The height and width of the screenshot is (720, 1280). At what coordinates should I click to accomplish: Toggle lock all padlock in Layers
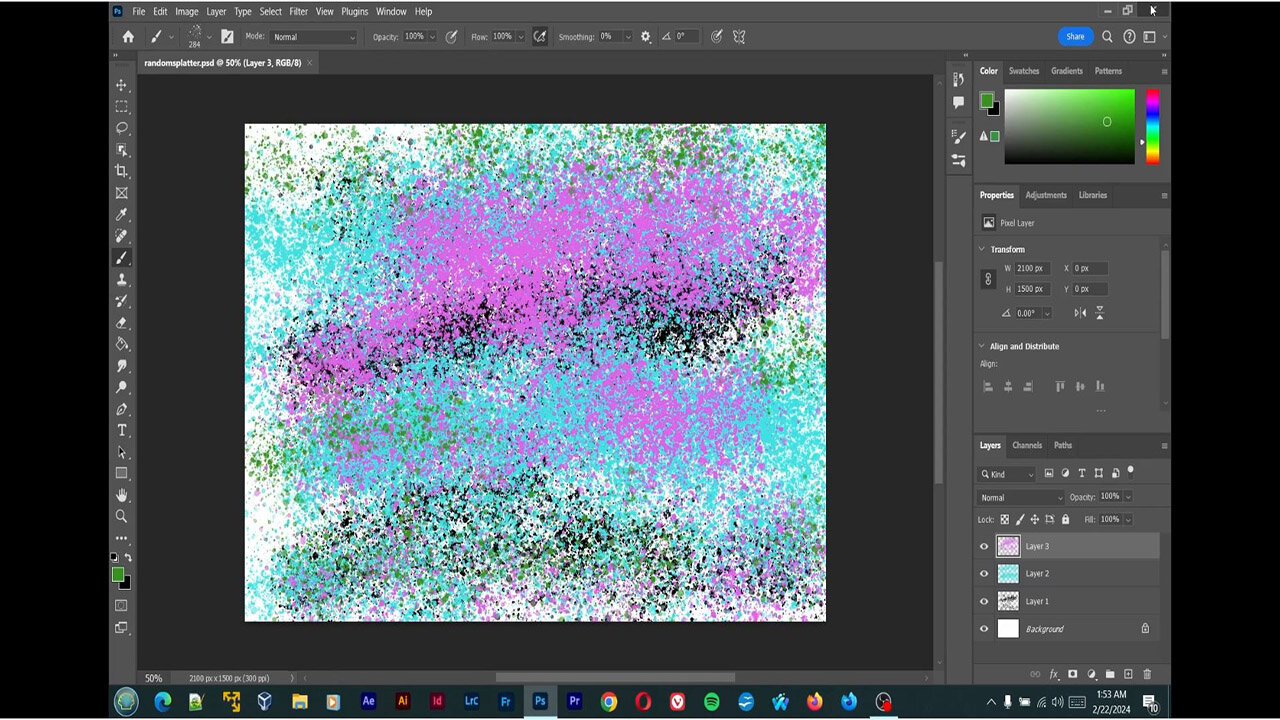(1065, 520)
